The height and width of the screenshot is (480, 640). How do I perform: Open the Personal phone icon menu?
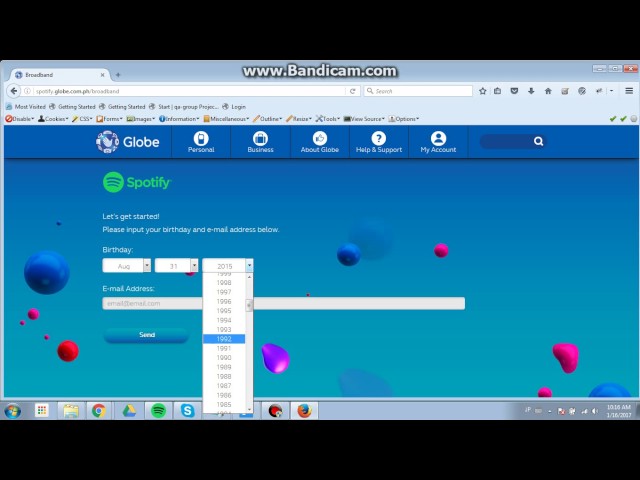201,142
